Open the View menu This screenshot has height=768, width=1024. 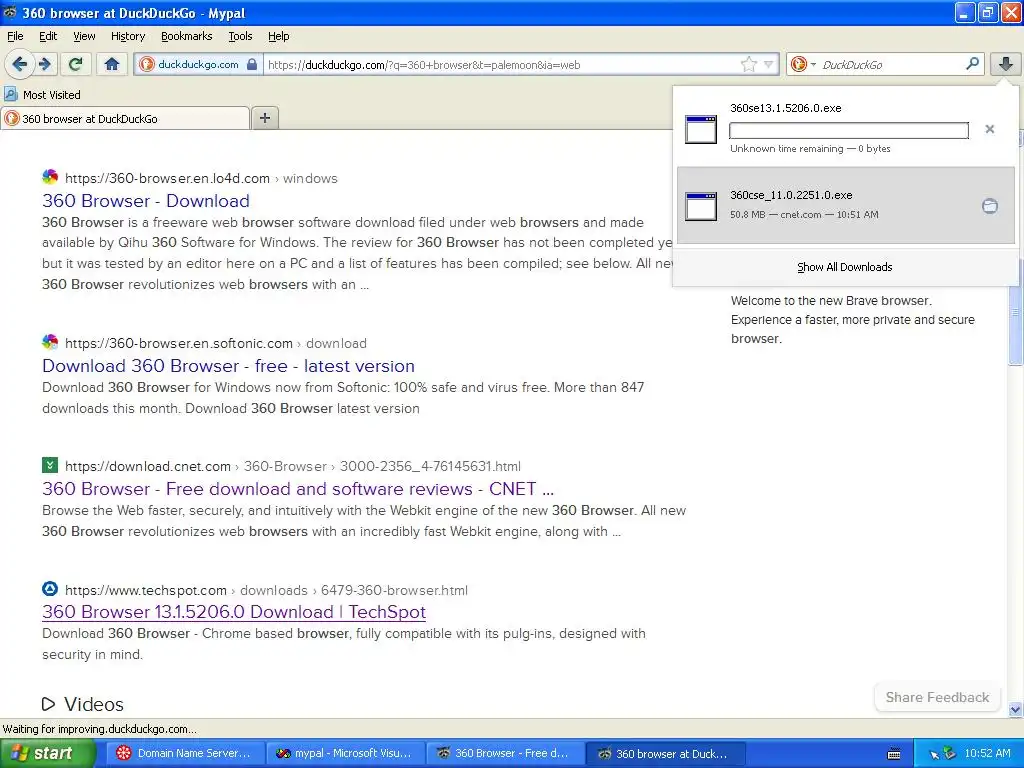click(x=84, y=36)
